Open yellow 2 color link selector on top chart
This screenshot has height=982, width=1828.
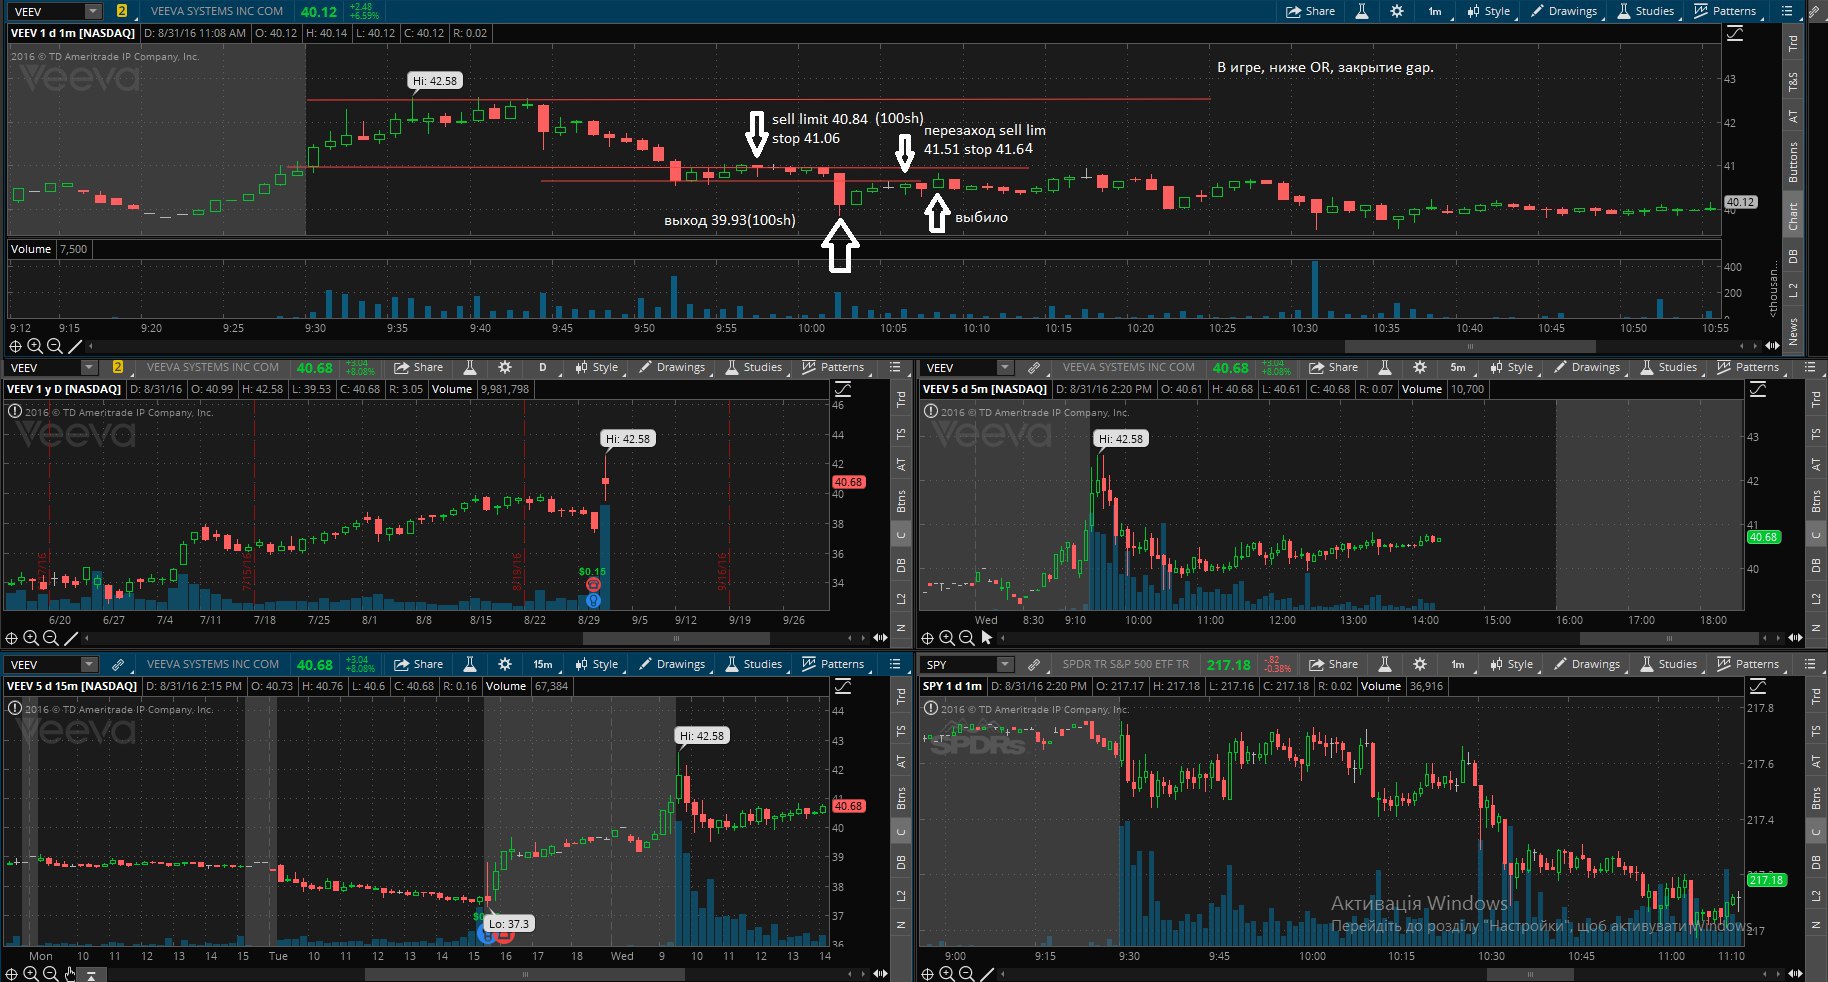point(121,11)
